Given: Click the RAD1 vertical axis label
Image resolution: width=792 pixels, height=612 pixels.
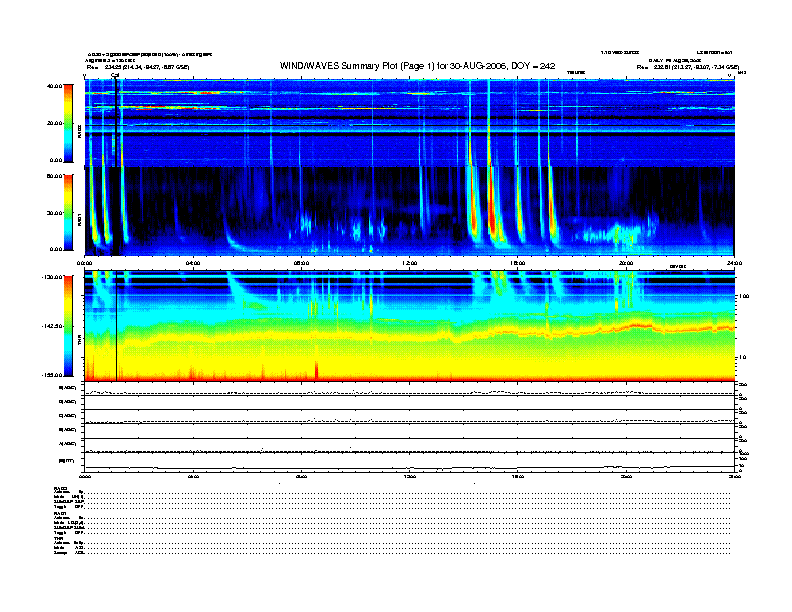Looking at the screenshot, I should pos(79,220).
